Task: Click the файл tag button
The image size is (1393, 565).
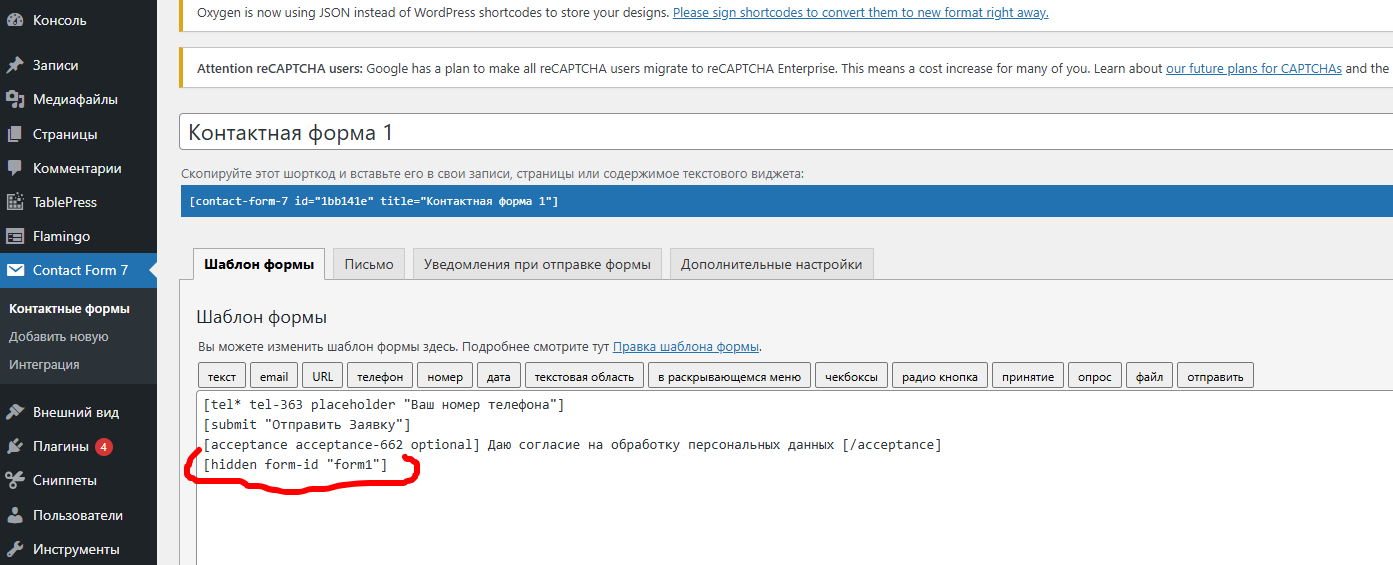Action: click(1149, 376)
